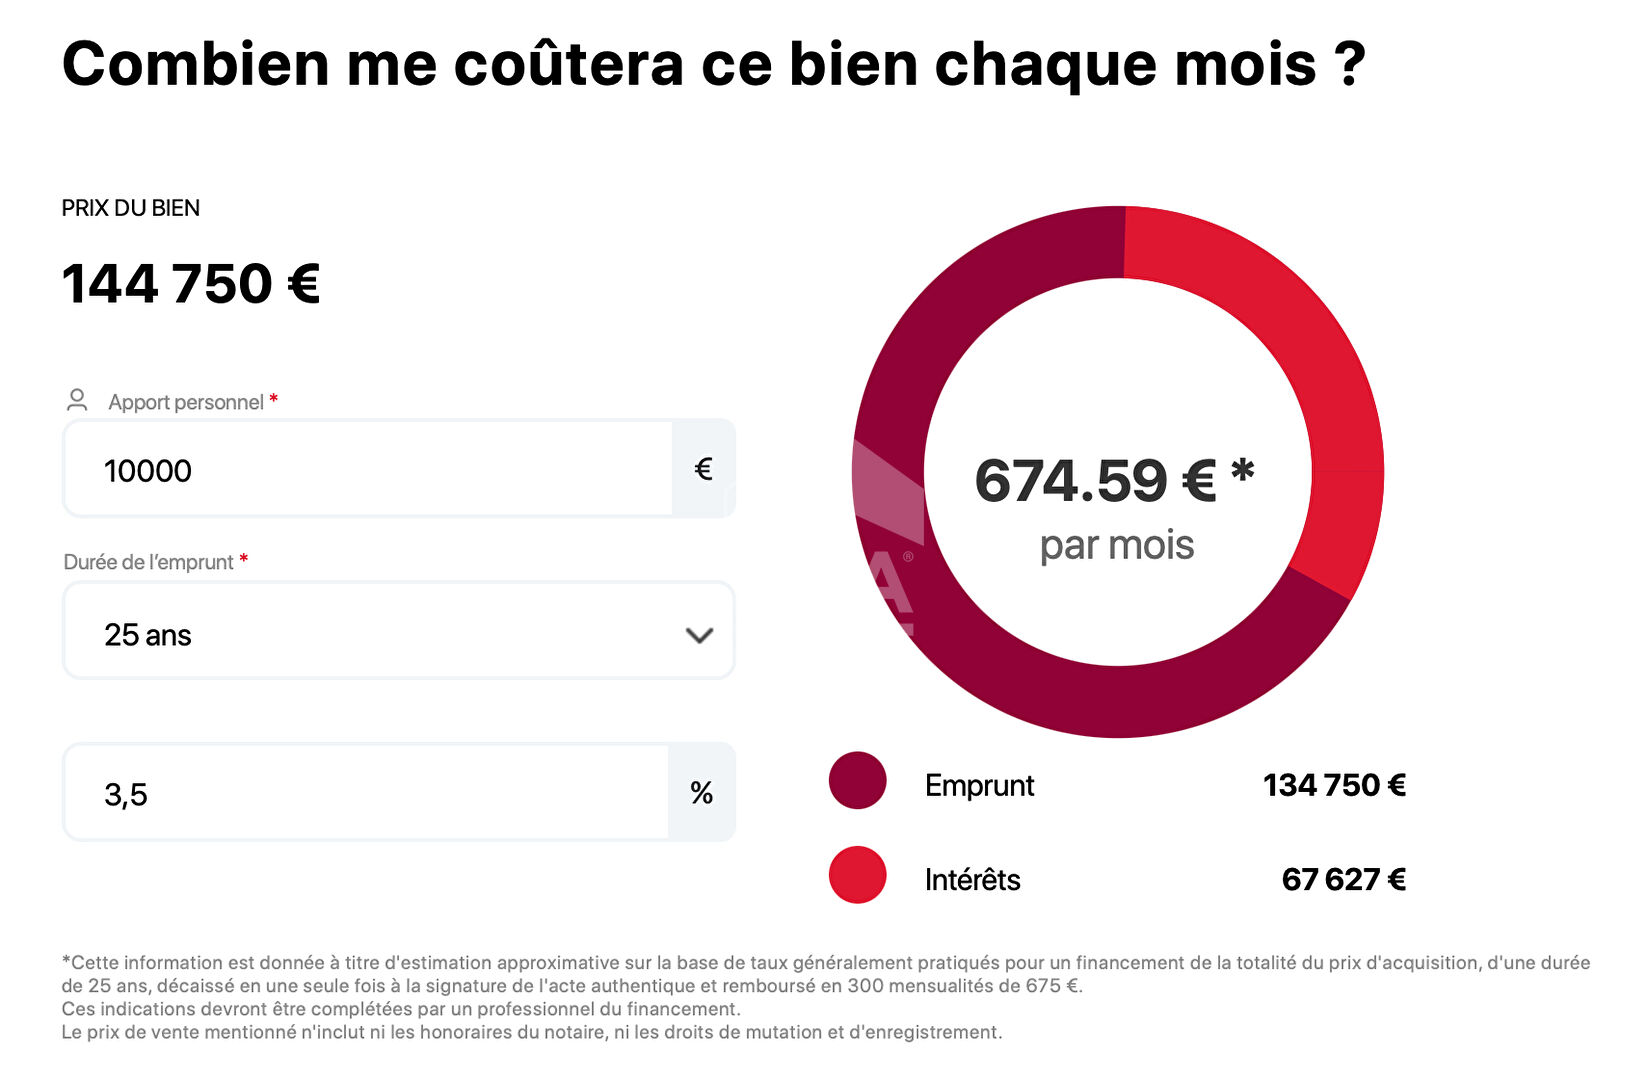Click the "par mois" text inside the chart
The image size is (1648, 1079).
(1116, 546)
